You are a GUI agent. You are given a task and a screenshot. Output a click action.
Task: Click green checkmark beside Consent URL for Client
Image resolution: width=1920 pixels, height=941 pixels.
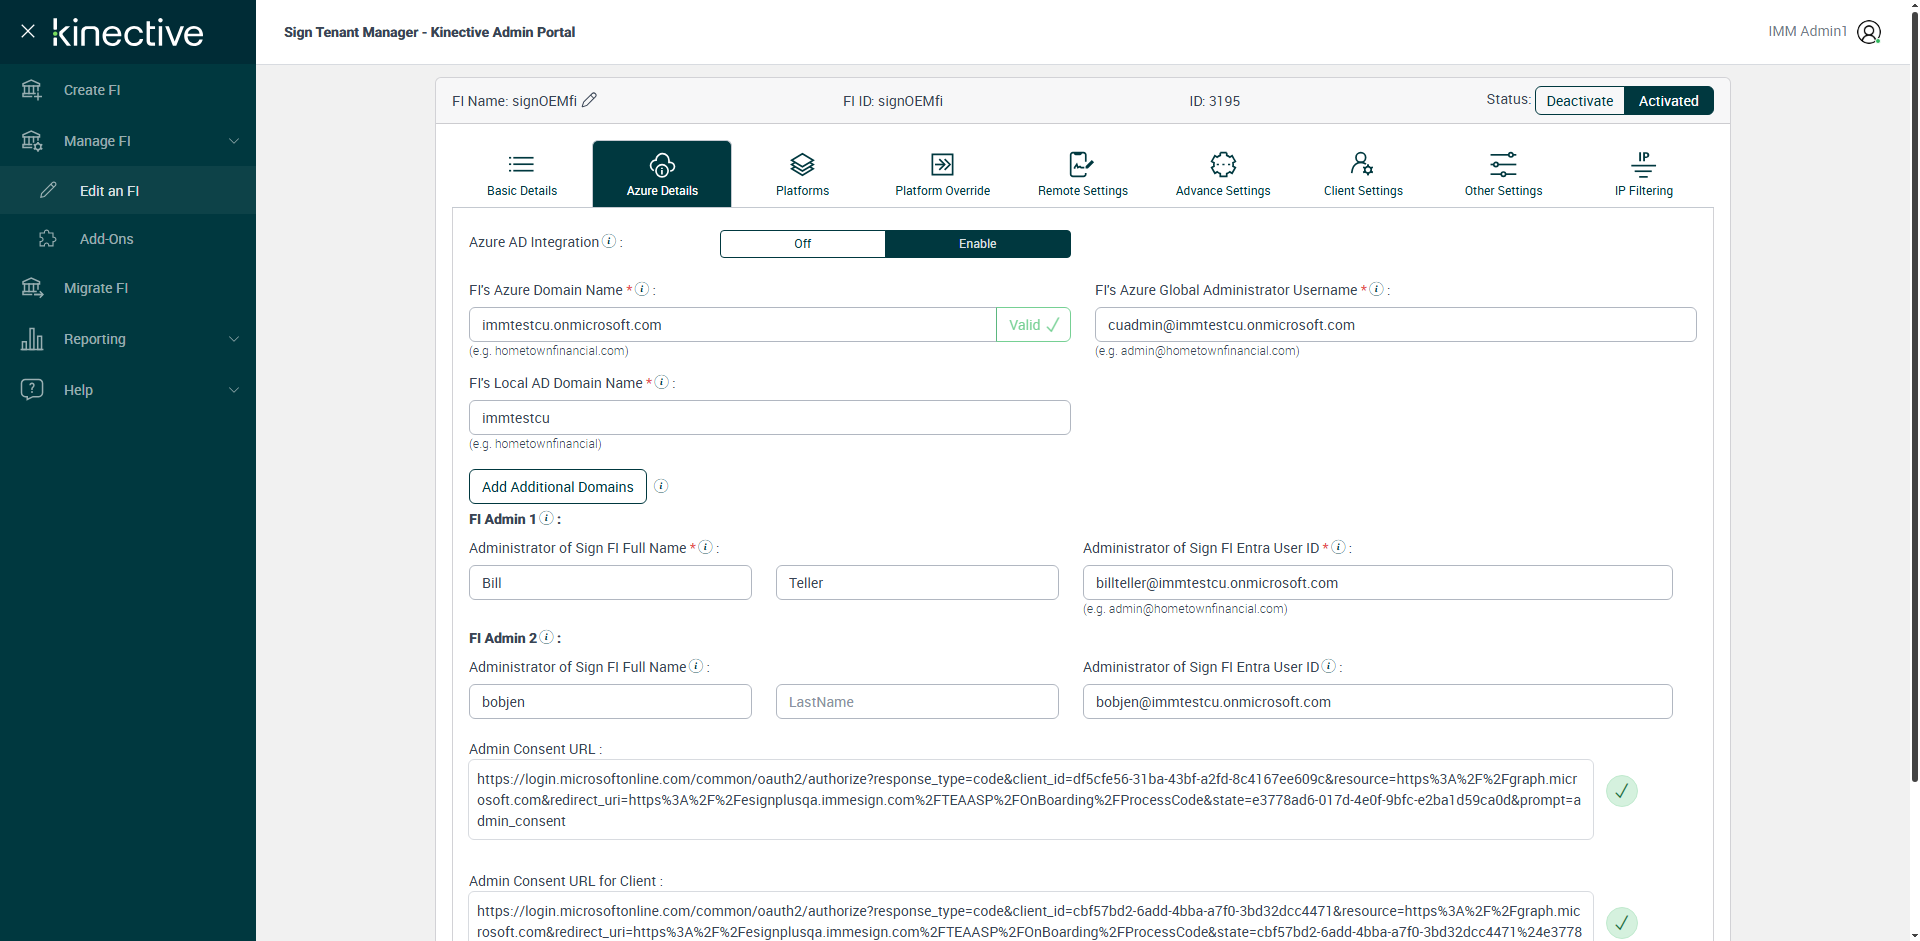coord(1621,923)
